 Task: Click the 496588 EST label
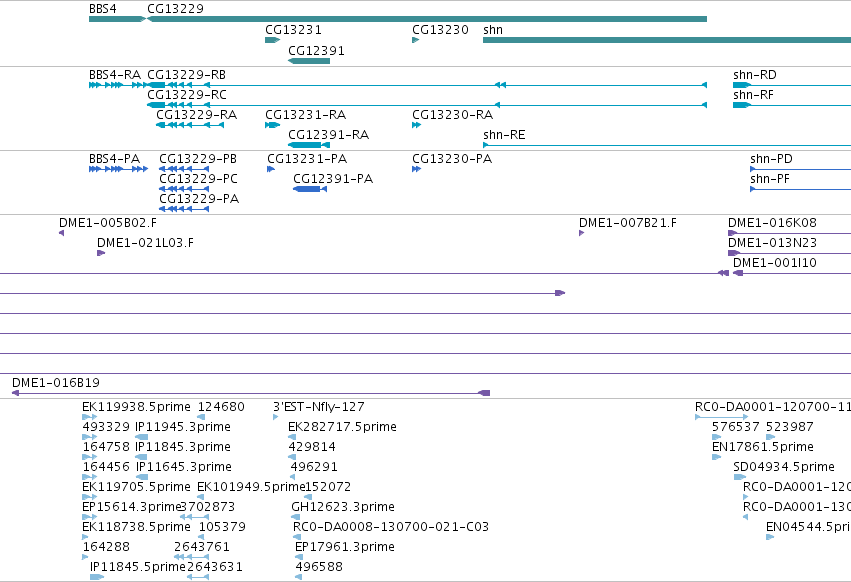319,567
